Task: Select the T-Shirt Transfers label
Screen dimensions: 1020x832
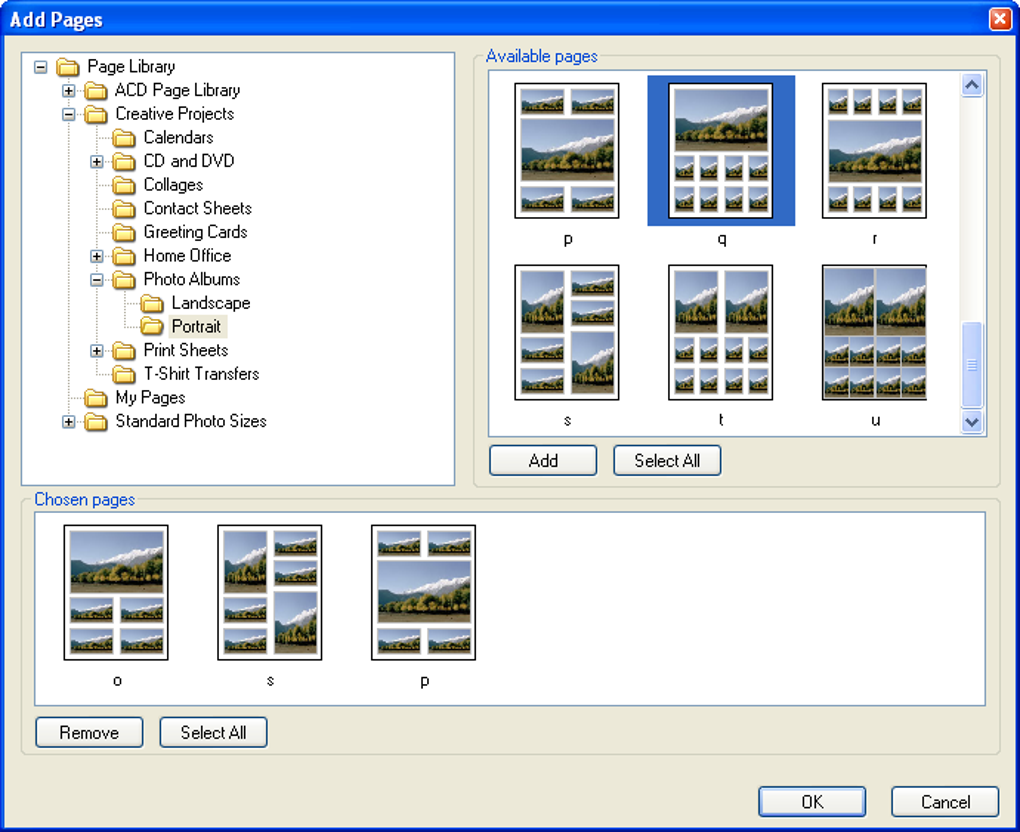Action: point(201,373)
